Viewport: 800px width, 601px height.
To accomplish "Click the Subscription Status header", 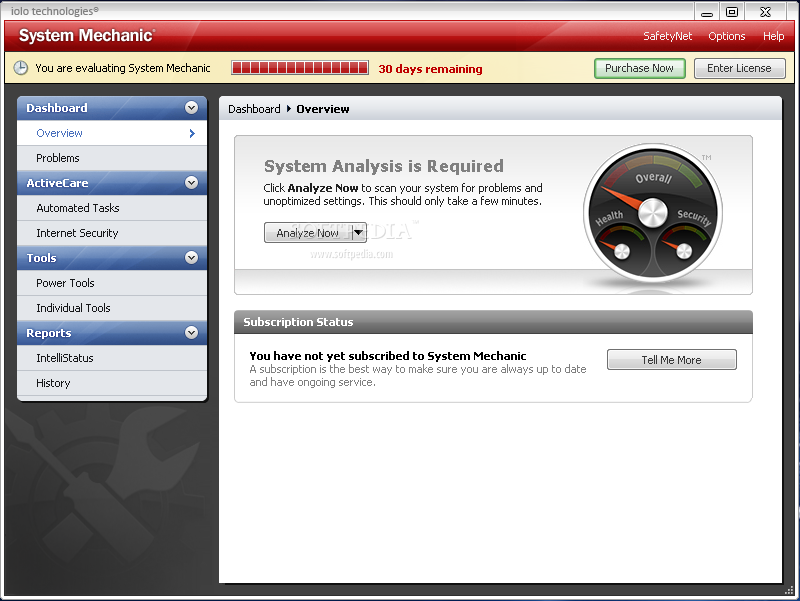I will [x=493, y=322].
